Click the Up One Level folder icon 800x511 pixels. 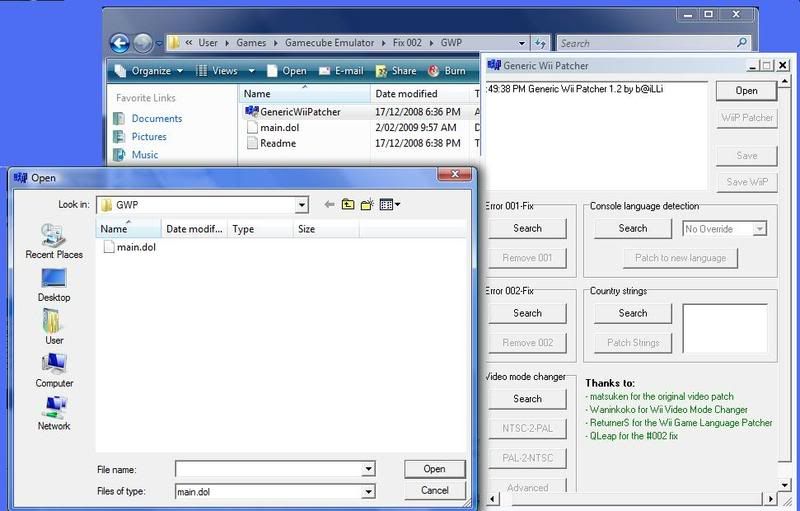click(x=348, y=205)
